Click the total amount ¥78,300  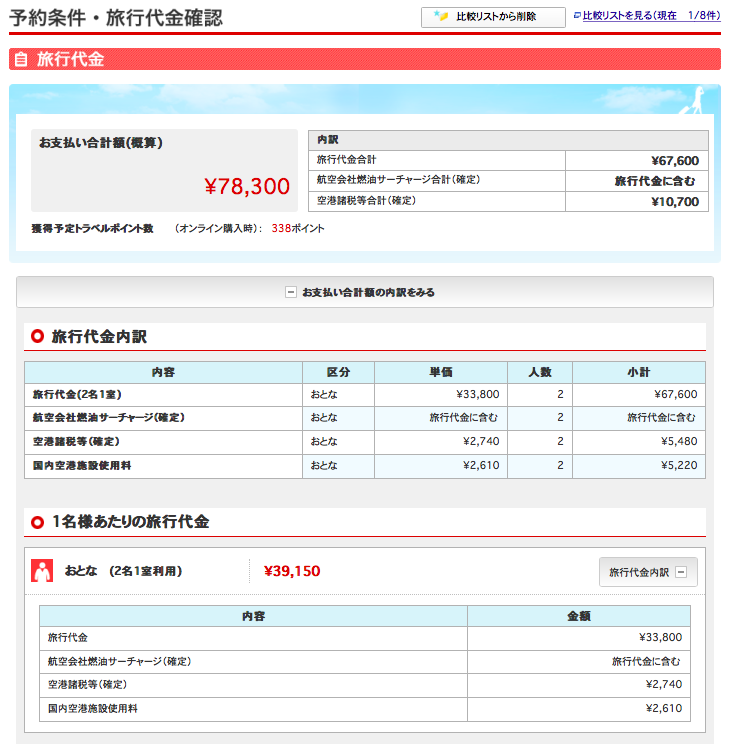[x=247, y=186]
